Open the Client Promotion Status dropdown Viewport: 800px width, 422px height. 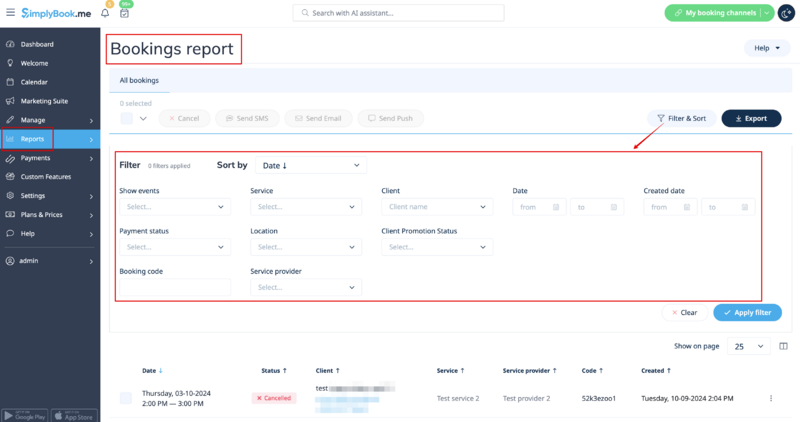tap(437, 247)
